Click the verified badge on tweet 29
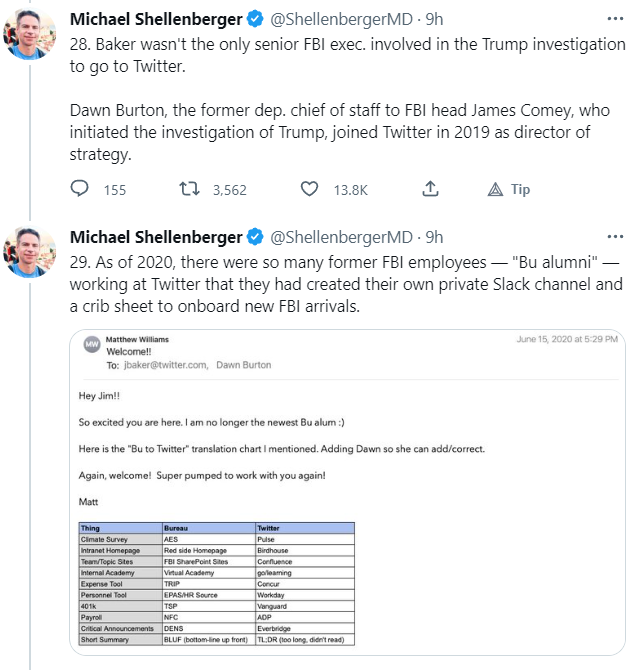 point(255,237)
